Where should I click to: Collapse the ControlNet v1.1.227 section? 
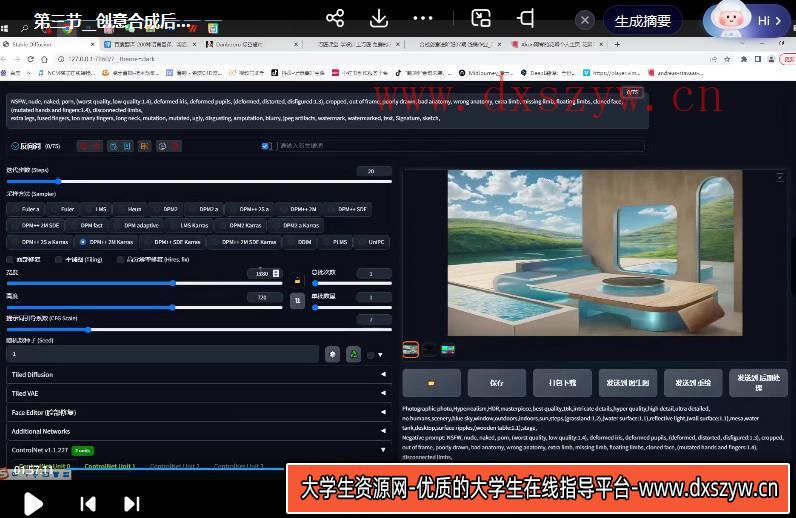coord(198,450)
